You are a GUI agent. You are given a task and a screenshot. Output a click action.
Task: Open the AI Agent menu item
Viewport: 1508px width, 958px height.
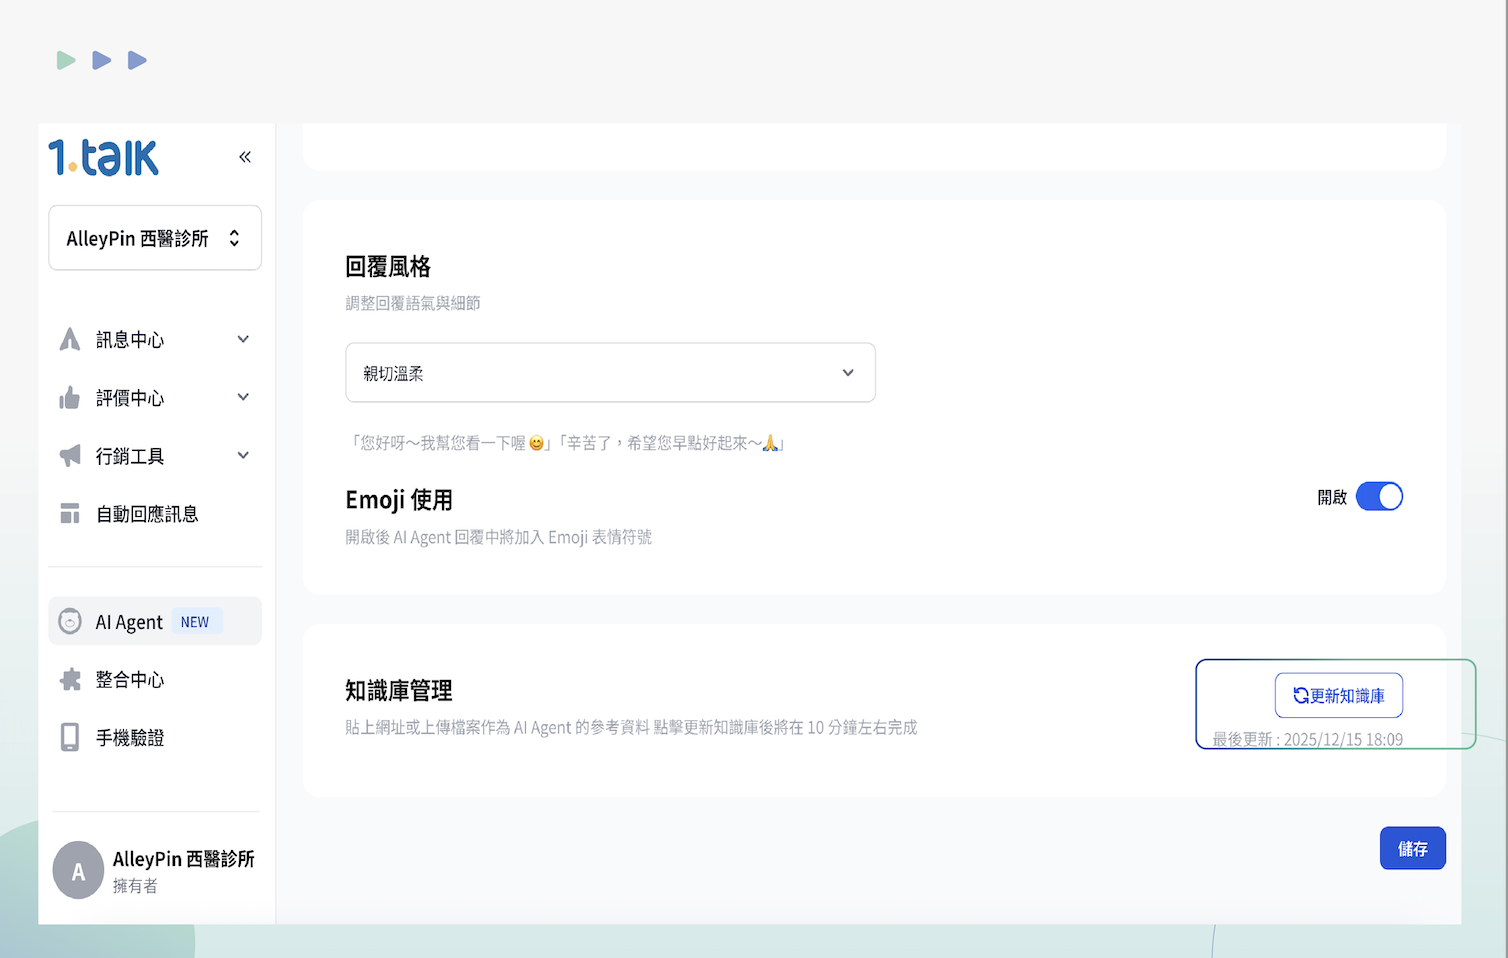130,622
